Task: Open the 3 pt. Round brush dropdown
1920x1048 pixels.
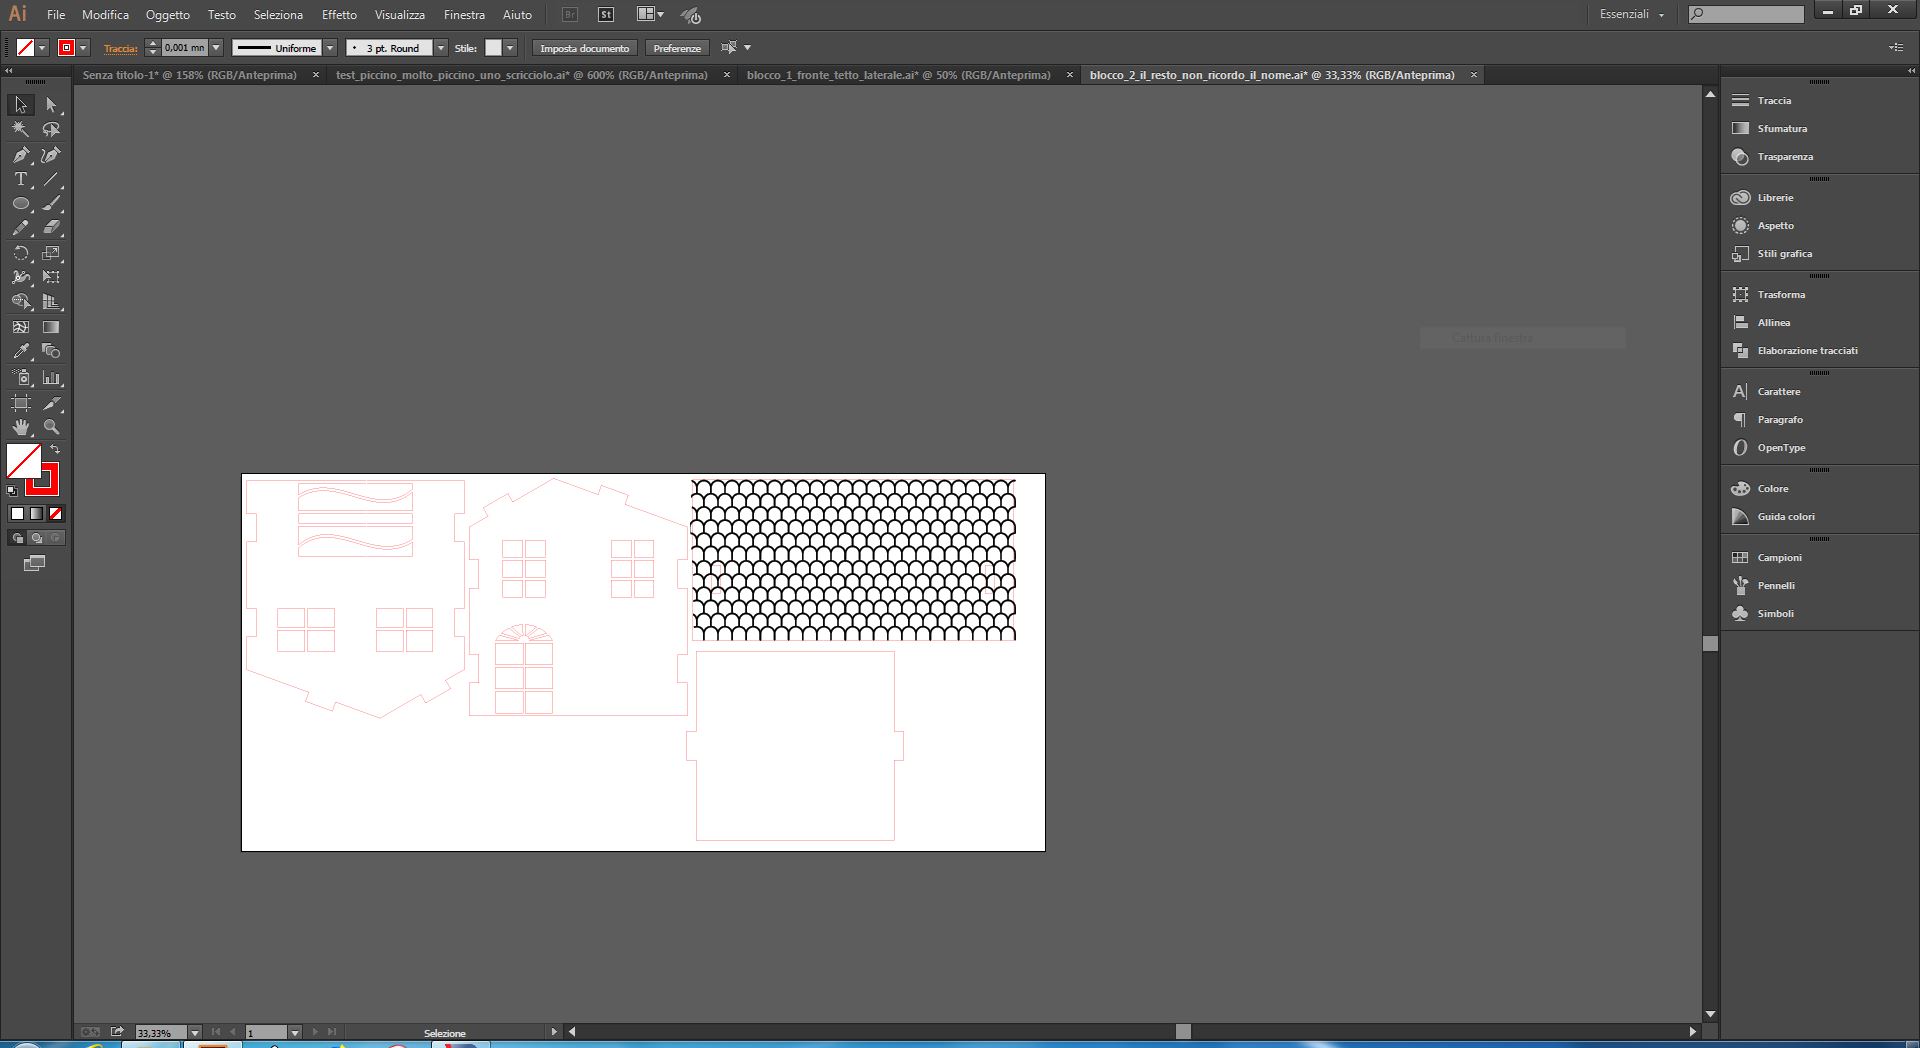Action: (x=440, y=48)
